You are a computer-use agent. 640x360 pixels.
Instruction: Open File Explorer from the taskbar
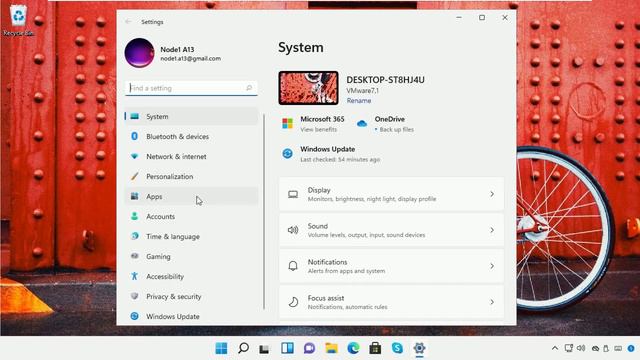[331, 348]
